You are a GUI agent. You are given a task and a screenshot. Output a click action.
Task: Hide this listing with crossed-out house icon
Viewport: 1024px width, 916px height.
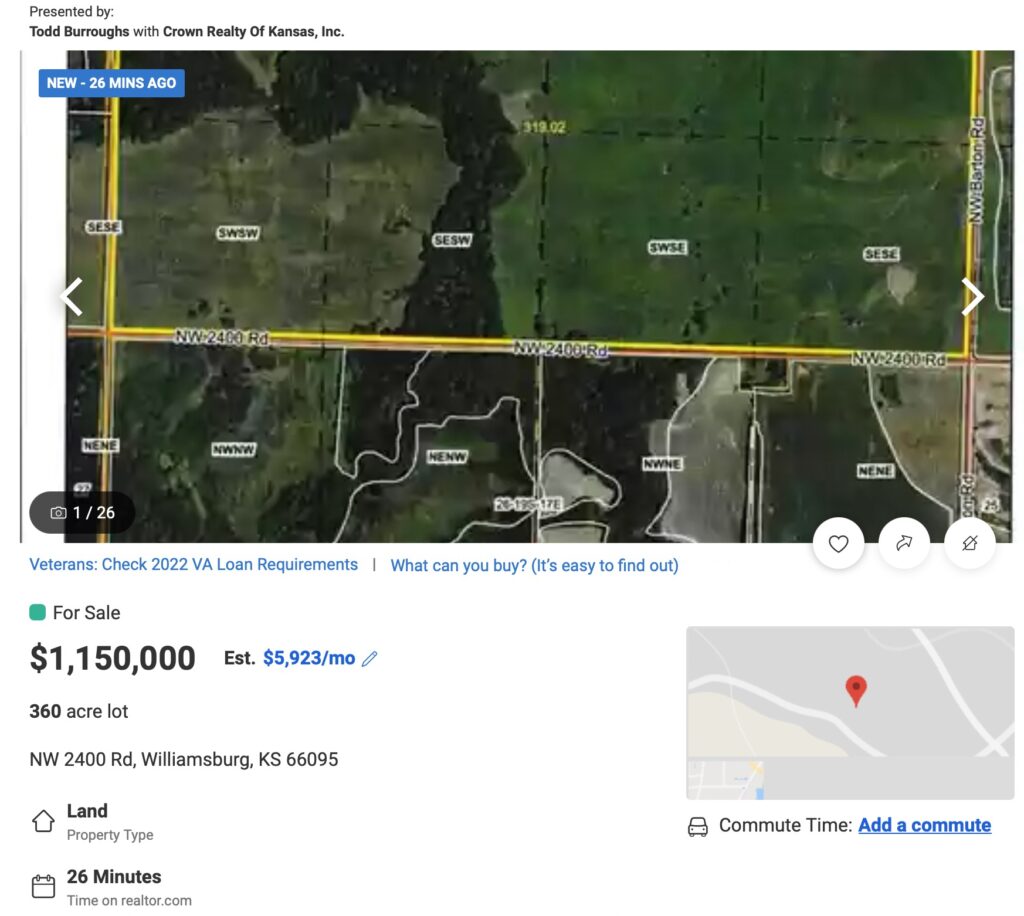click(x=969, y=543)
